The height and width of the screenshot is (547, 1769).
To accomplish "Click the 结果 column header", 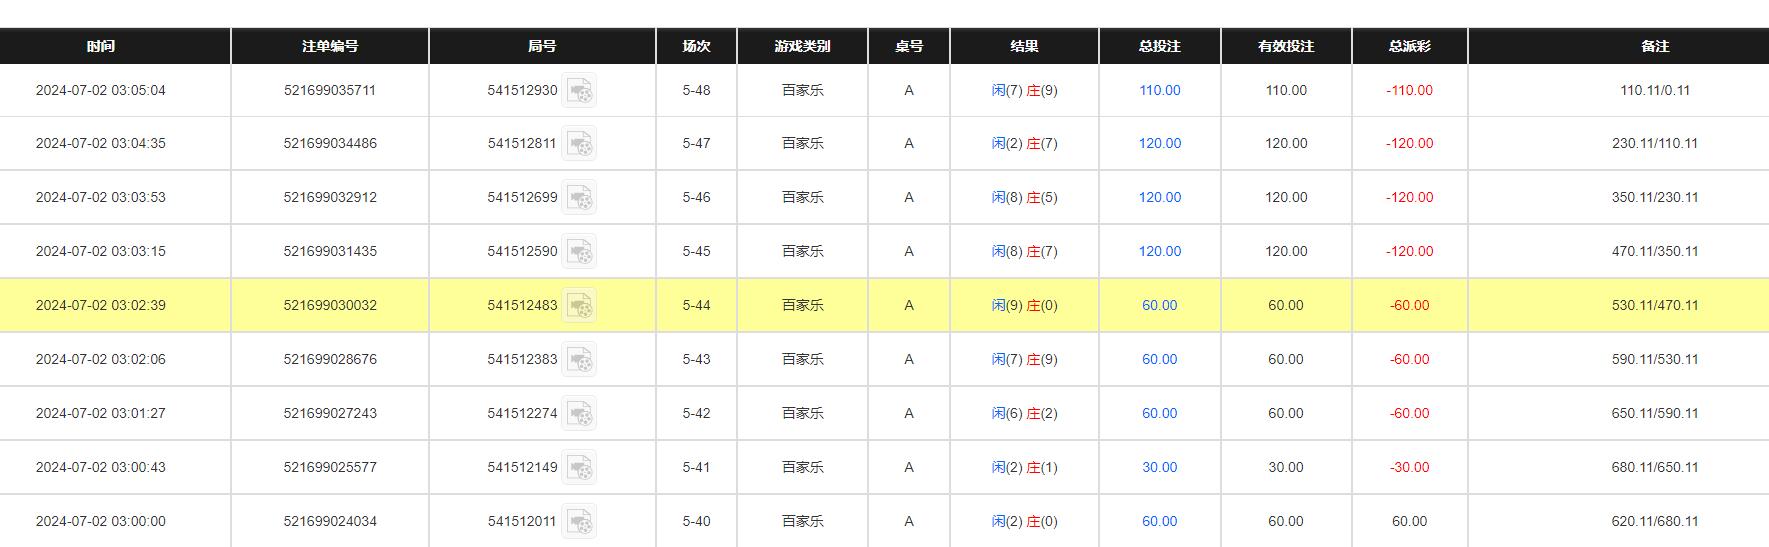I will (1024, 46).
